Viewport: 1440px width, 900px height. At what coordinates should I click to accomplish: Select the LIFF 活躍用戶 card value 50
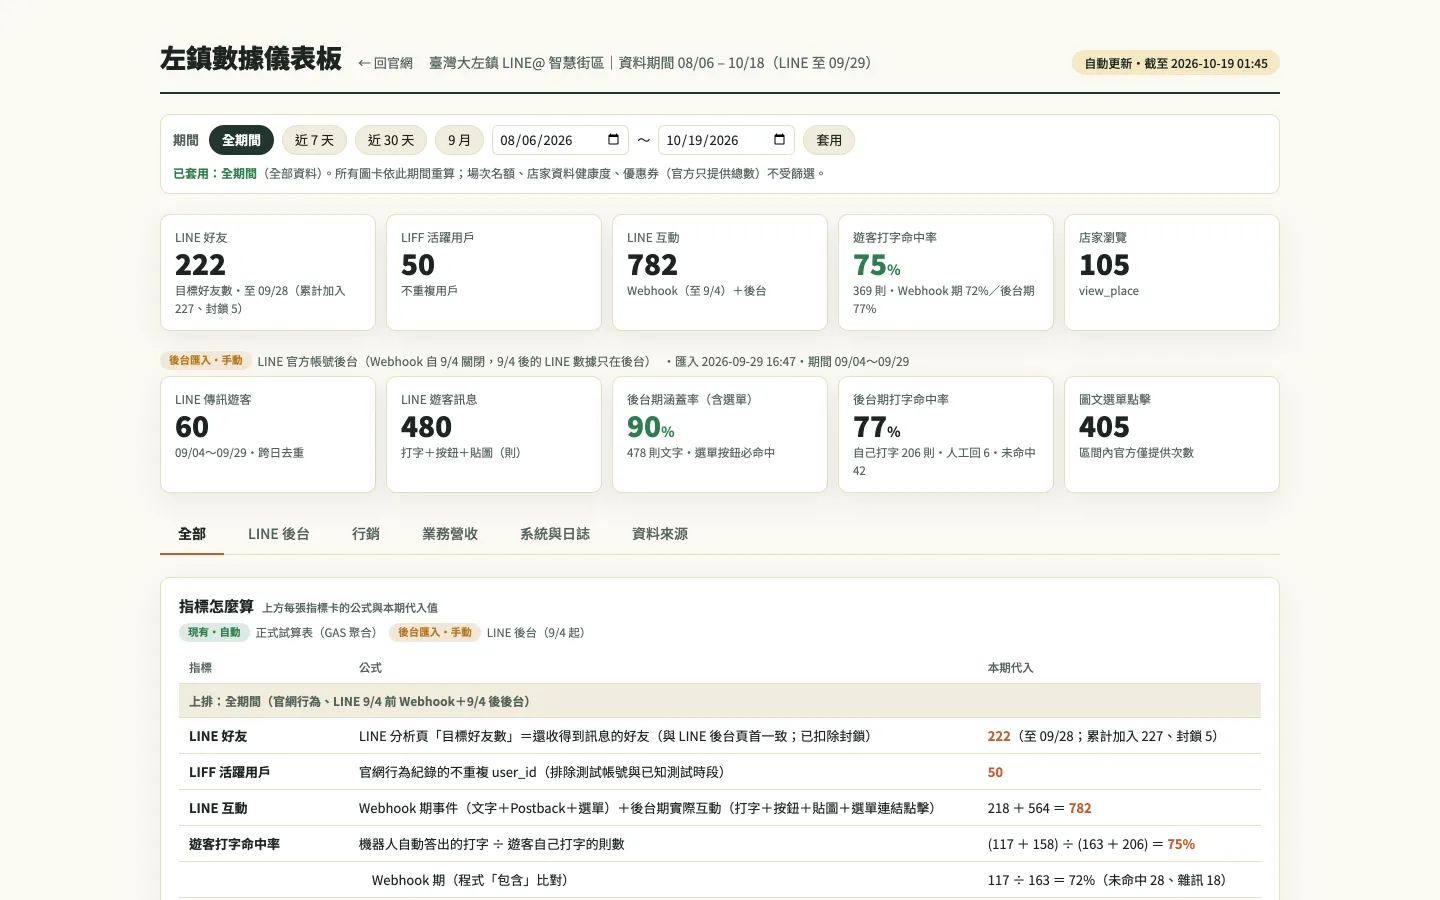[x=418, y=265]
